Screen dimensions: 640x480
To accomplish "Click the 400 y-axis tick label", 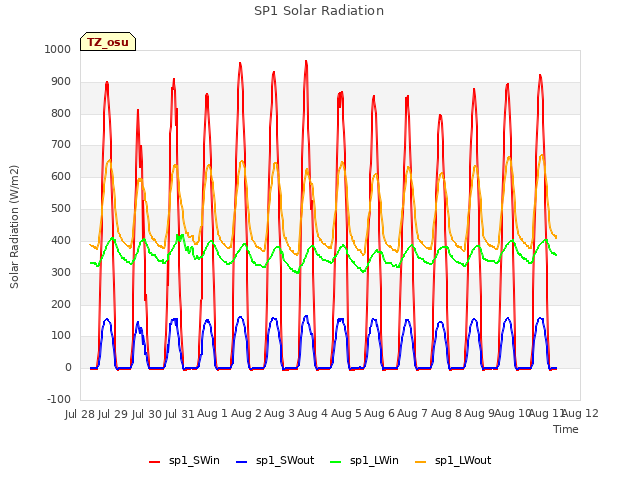I will coord(61,240).
